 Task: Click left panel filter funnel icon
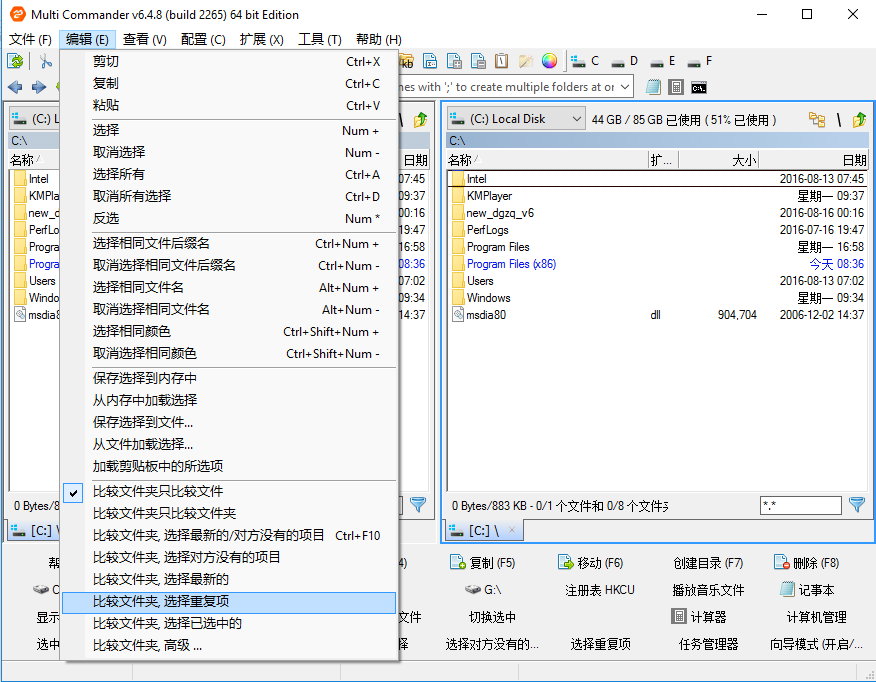[418, 505]
